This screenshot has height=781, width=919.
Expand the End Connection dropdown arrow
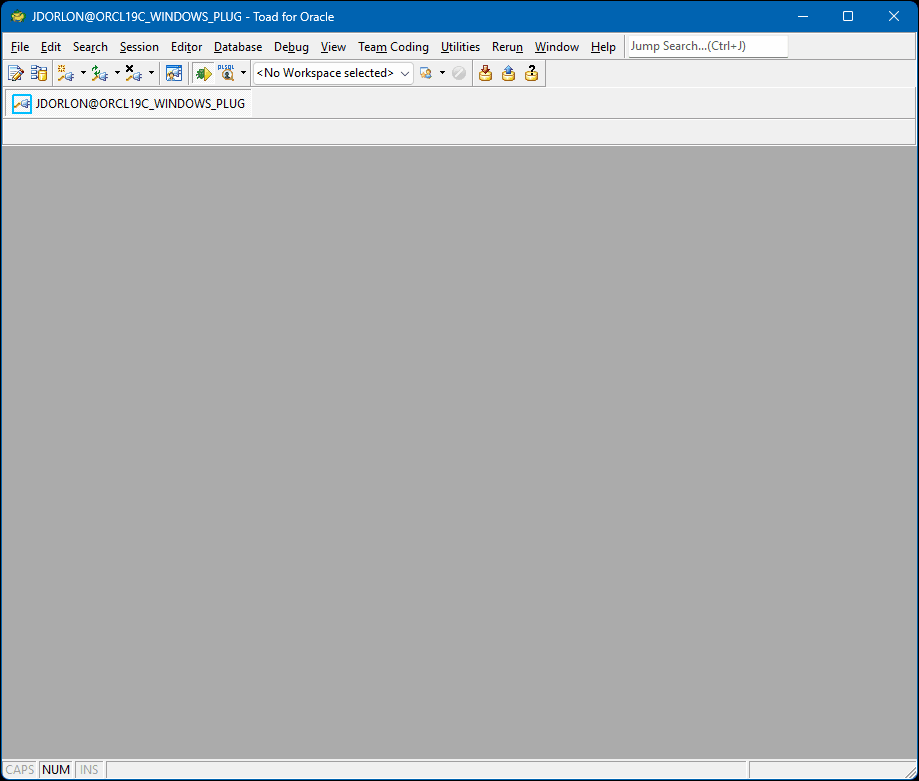point(151,73)
